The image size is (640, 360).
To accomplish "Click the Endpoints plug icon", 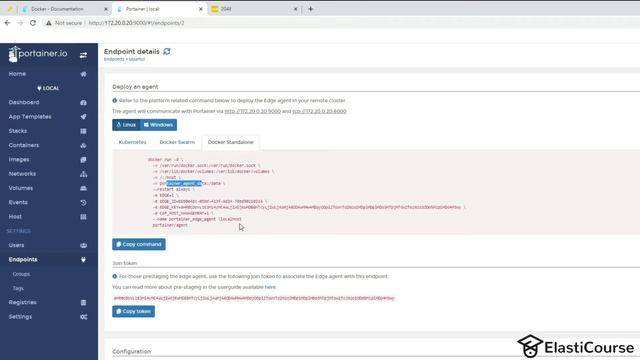I will pyautogui.click(x=83, y=260).
